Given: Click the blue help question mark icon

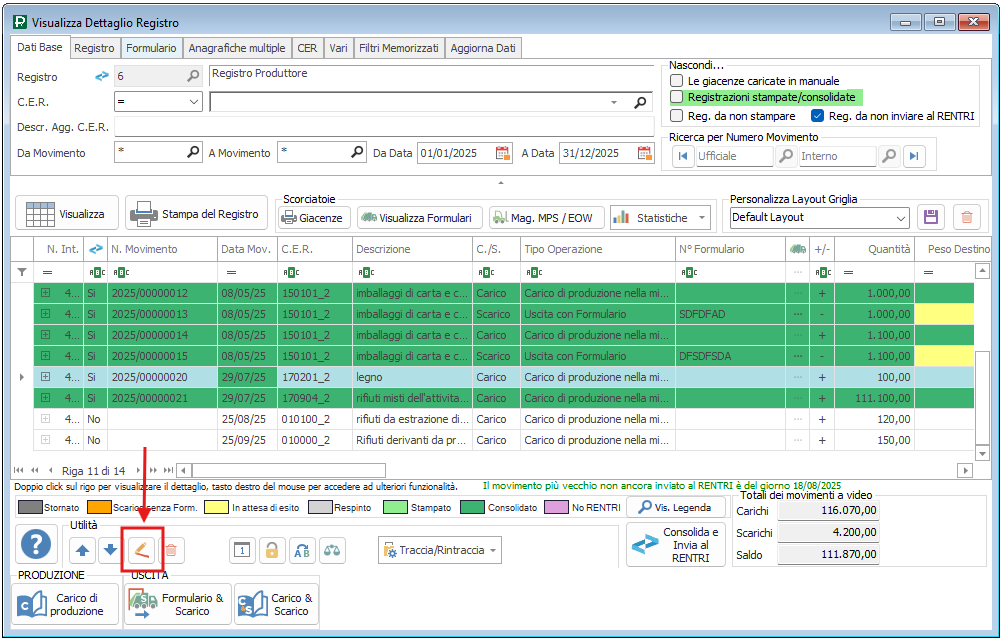Looking at the screenshot, I should (37, 546).
